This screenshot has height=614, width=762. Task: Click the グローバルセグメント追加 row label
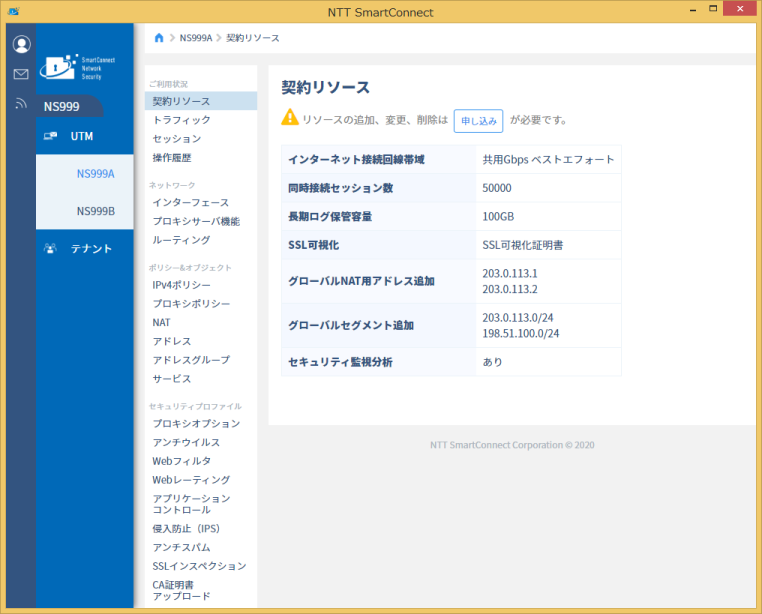click(x=351, y=325)
